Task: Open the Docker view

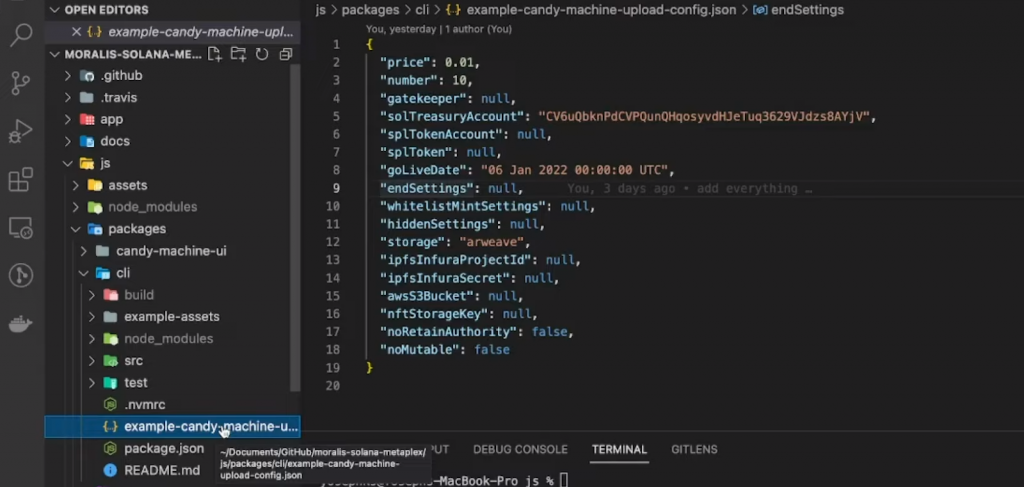Action: coord(22,323)
